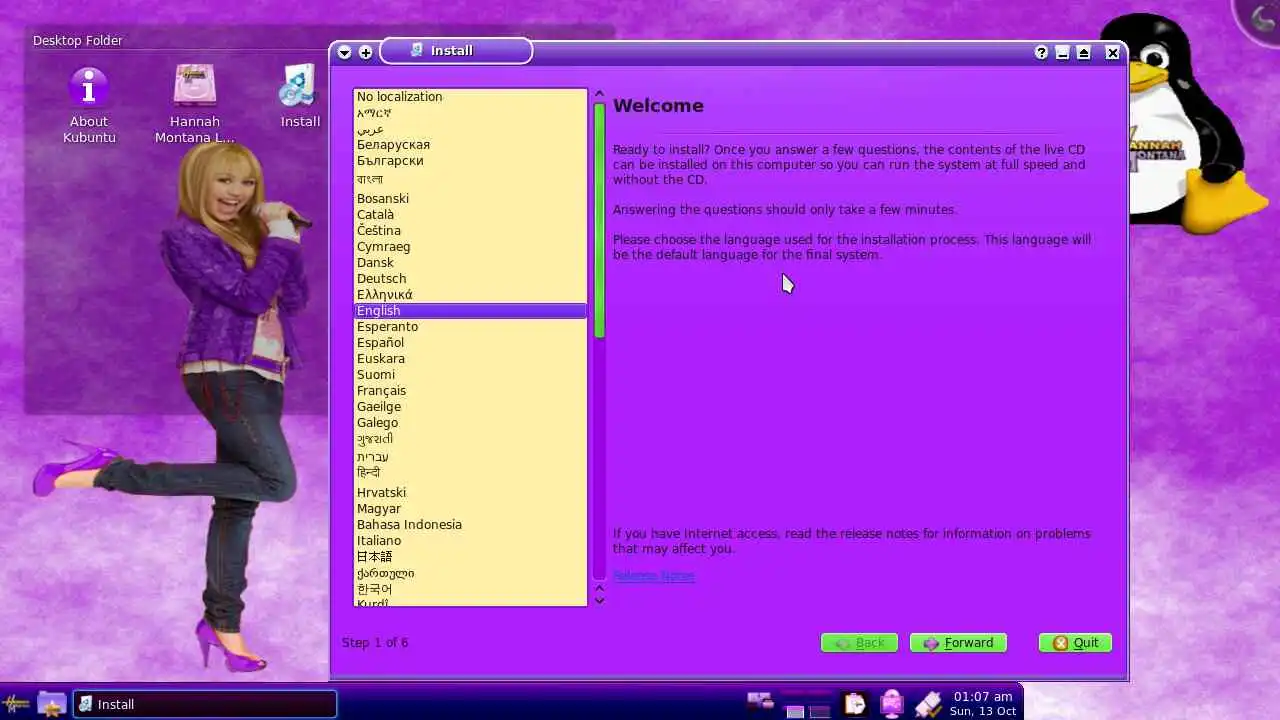Open the About Kubuntu desktop icon
This screenshot has width=1280, height=720.
[89, 103]
